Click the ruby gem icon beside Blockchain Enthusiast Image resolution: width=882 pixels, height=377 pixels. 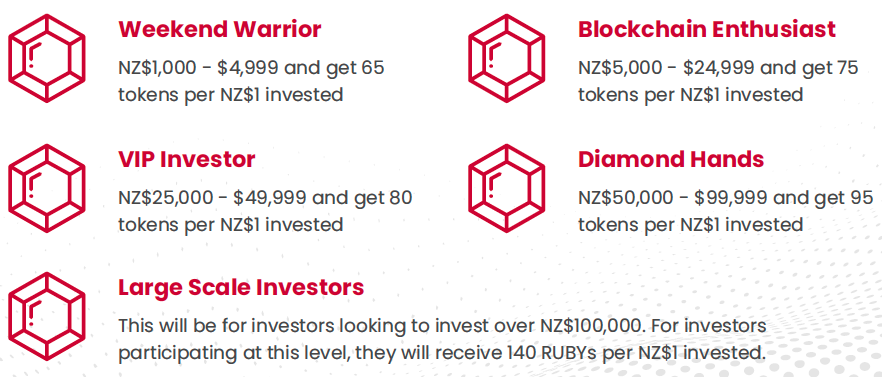(507, 59)
